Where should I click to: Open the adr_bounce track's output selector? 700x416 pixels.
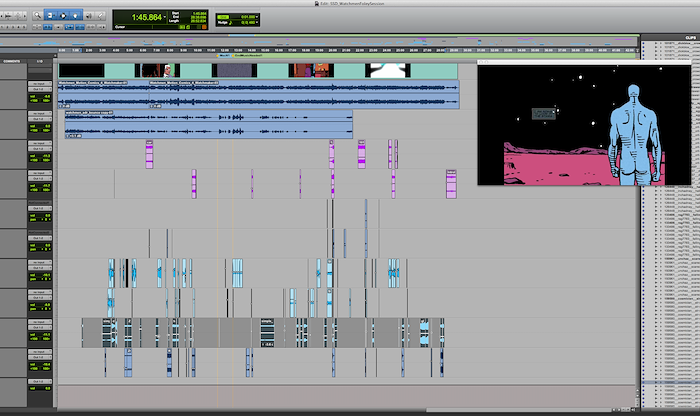click(40, 119)
